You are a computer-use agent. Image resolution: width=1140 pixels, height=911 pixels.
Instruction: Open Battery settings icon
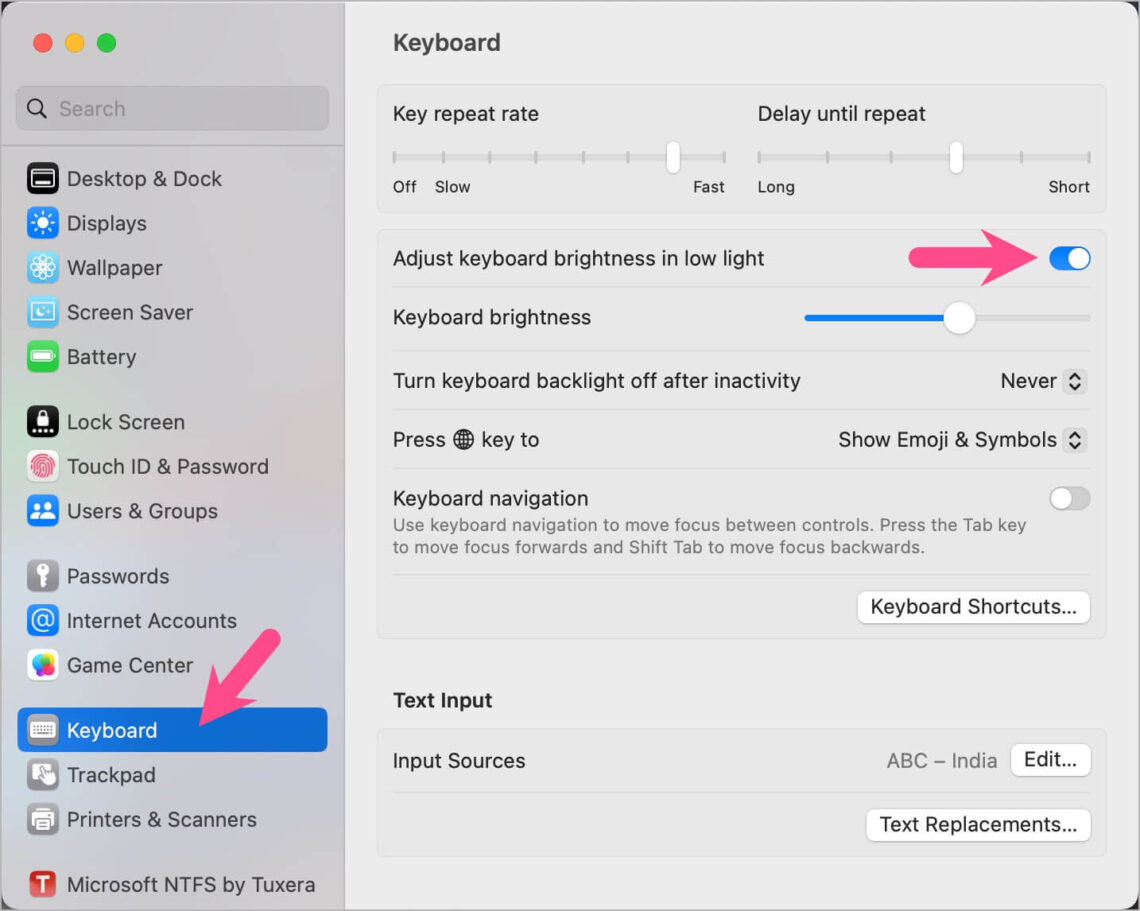(41, 357)
